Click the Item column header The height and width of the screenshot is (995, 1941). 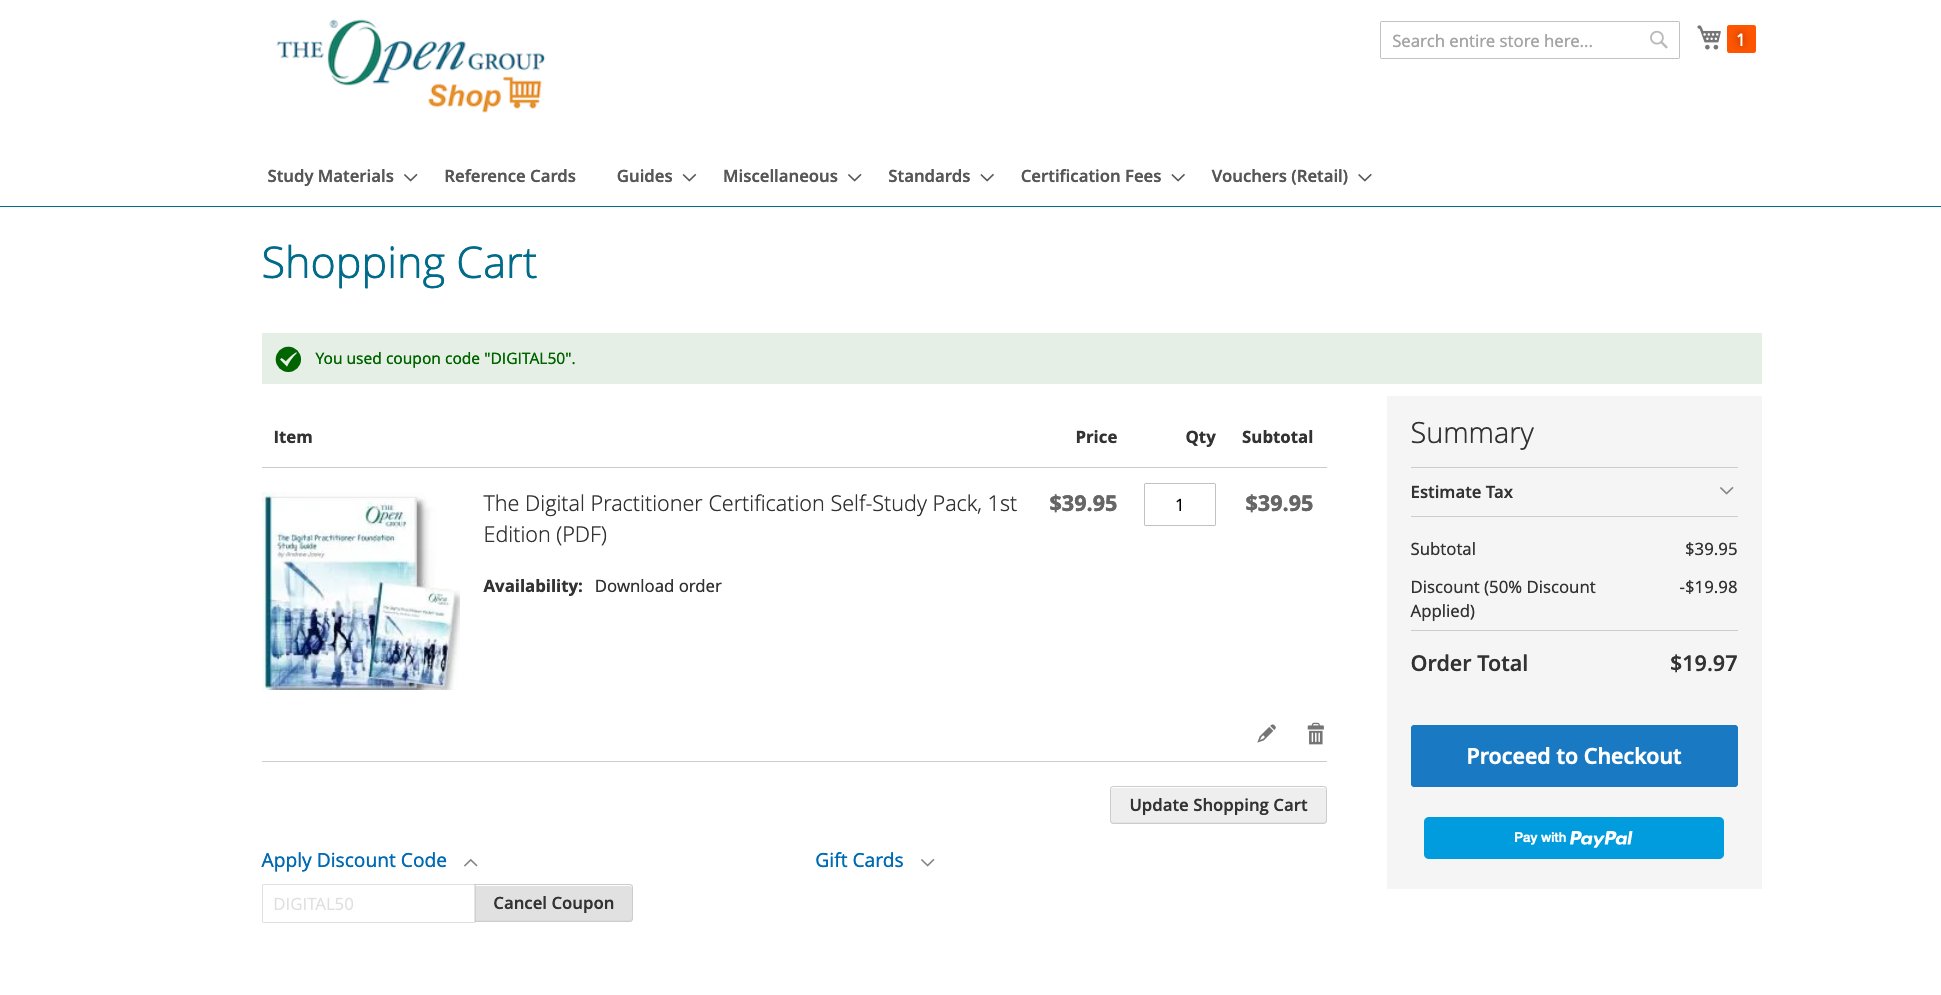[x=293, y=437]
